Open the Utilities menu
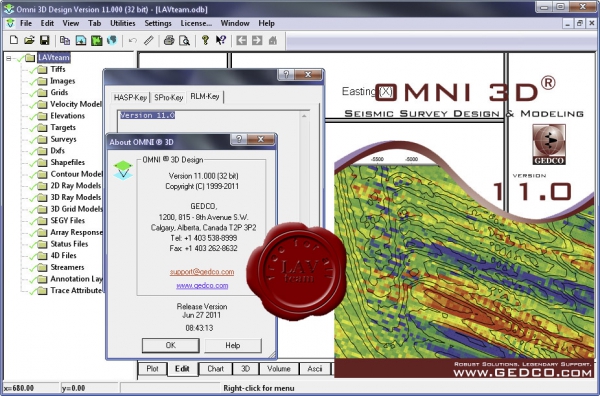600x396 pixels. tap(123, 23)
